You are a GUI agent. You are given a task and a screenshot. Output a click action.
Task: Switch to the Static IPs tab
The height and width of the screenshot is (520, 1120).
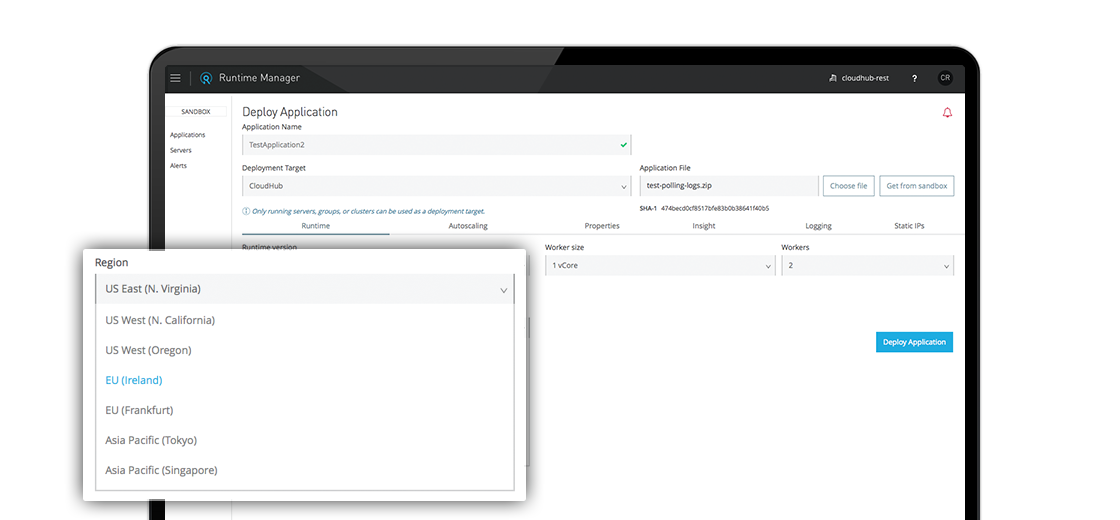pyautogui.click(x=909, y=226)
